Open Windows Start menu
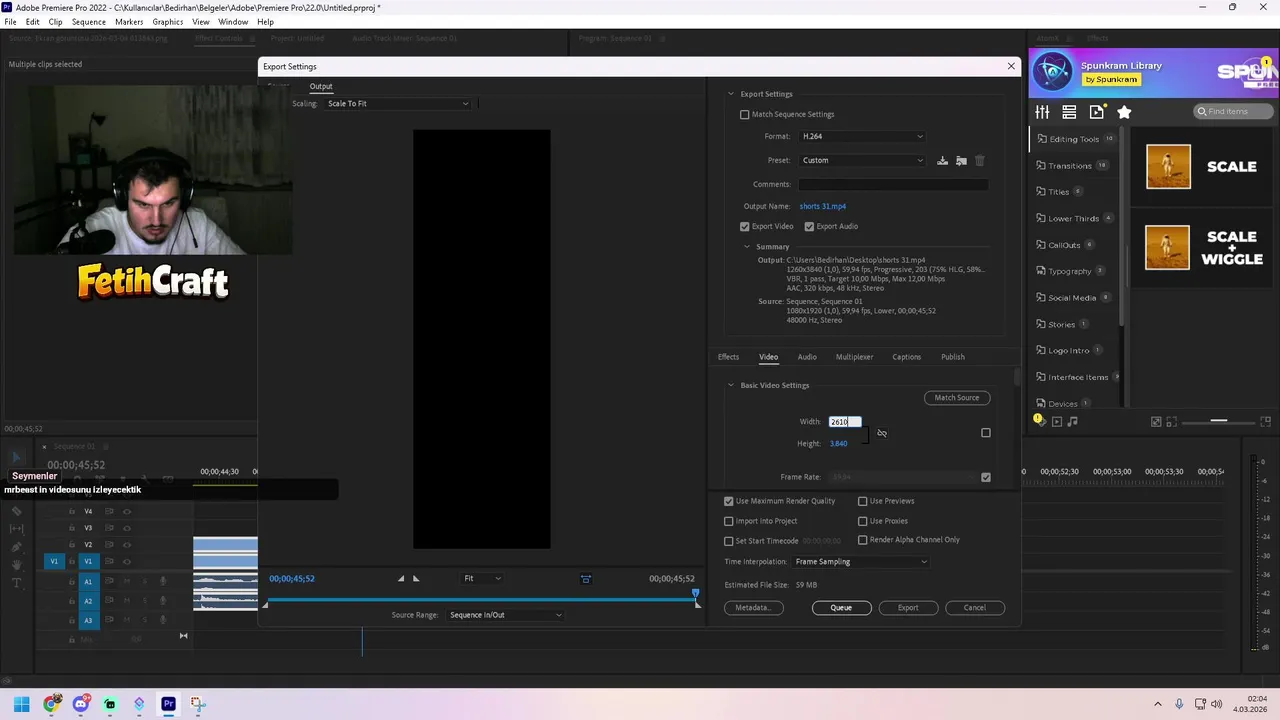1280x720 pixels. pyautogui.click(x=22, y=704)
